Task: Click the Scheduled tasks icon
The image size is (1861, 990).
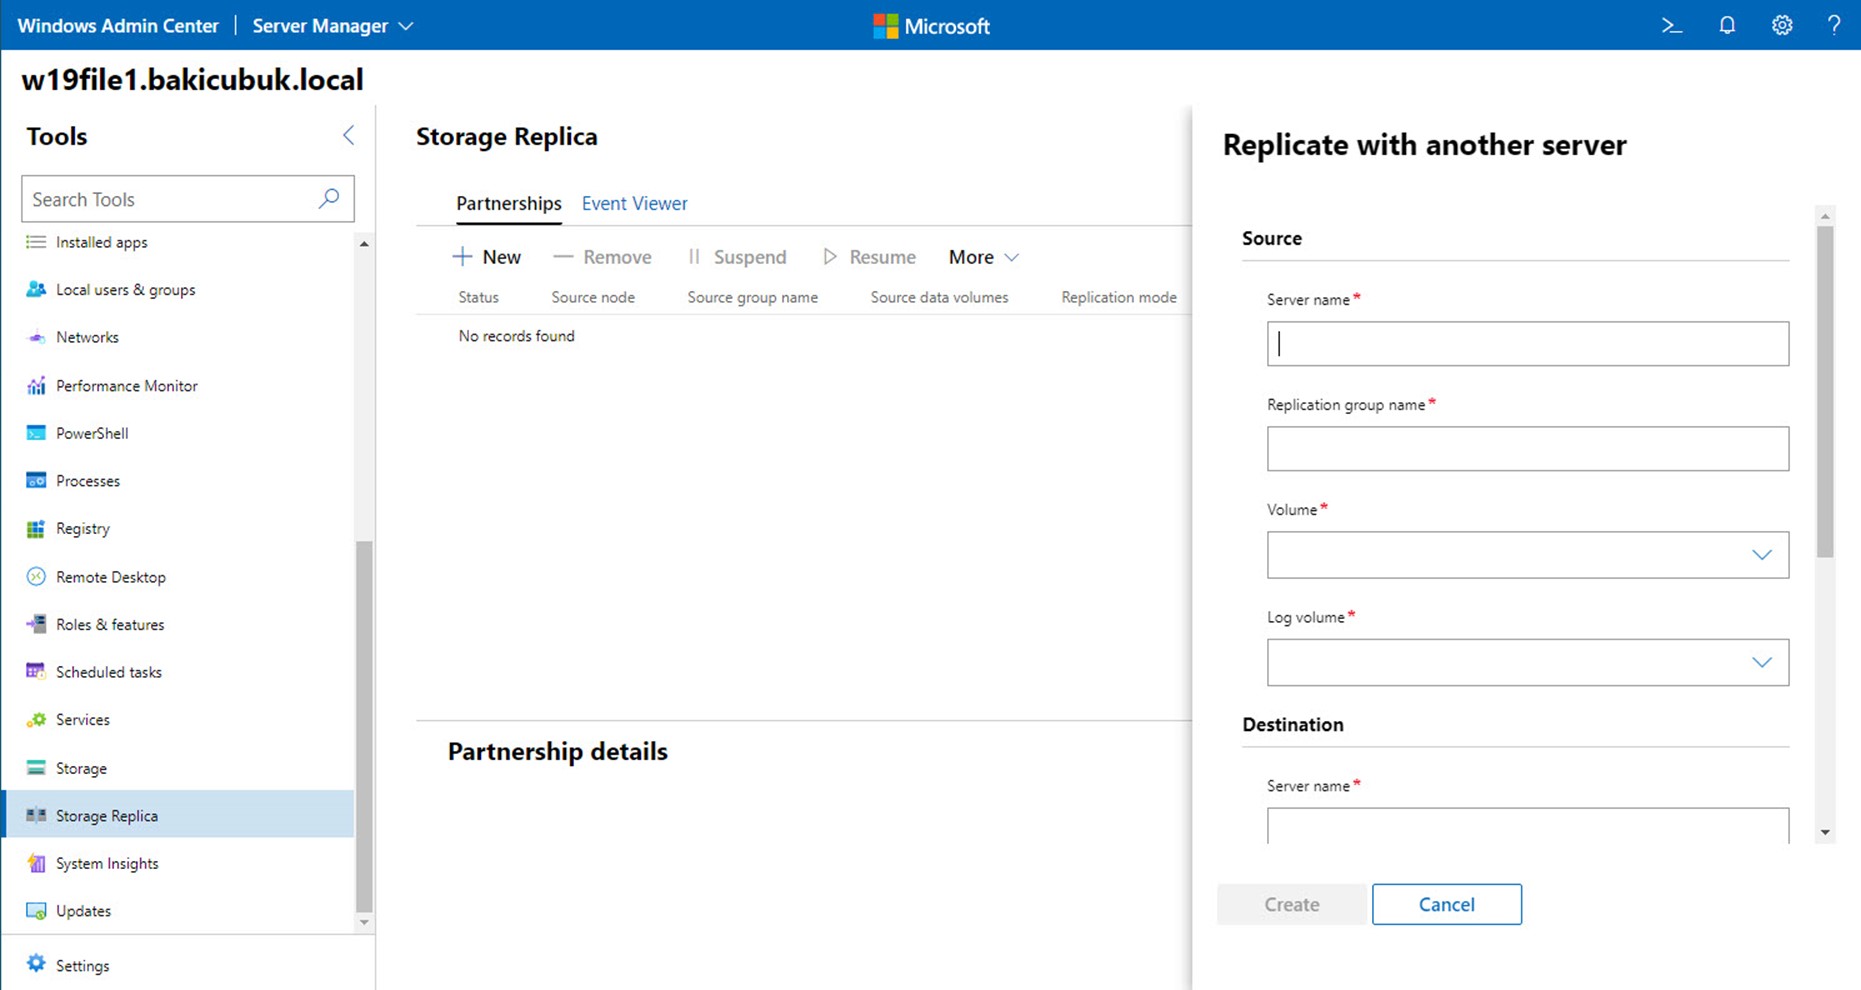Action: tap(36, 672)
